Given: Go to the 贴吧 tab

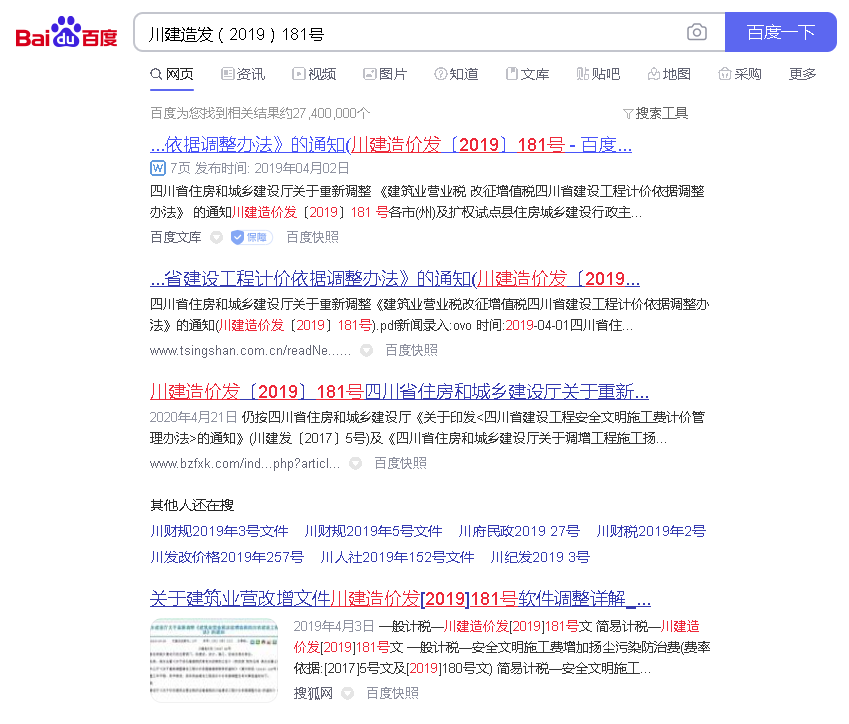Looking at the screenshot, I should pyautogui.click(x=598, y=74).
